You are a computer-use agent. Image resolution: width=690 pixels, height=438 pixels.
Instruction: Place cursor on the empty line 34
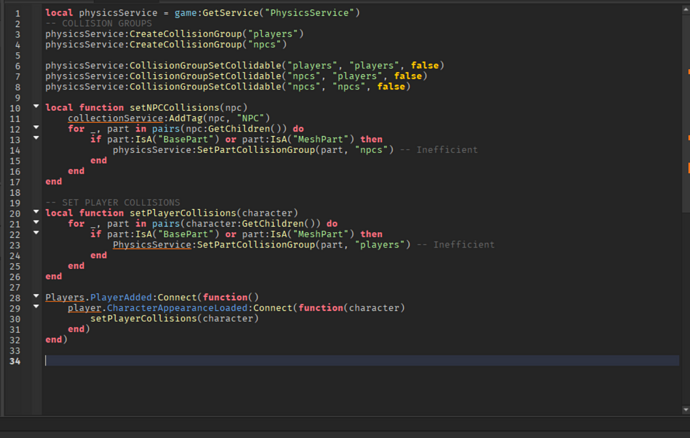(x=200, y=360)
